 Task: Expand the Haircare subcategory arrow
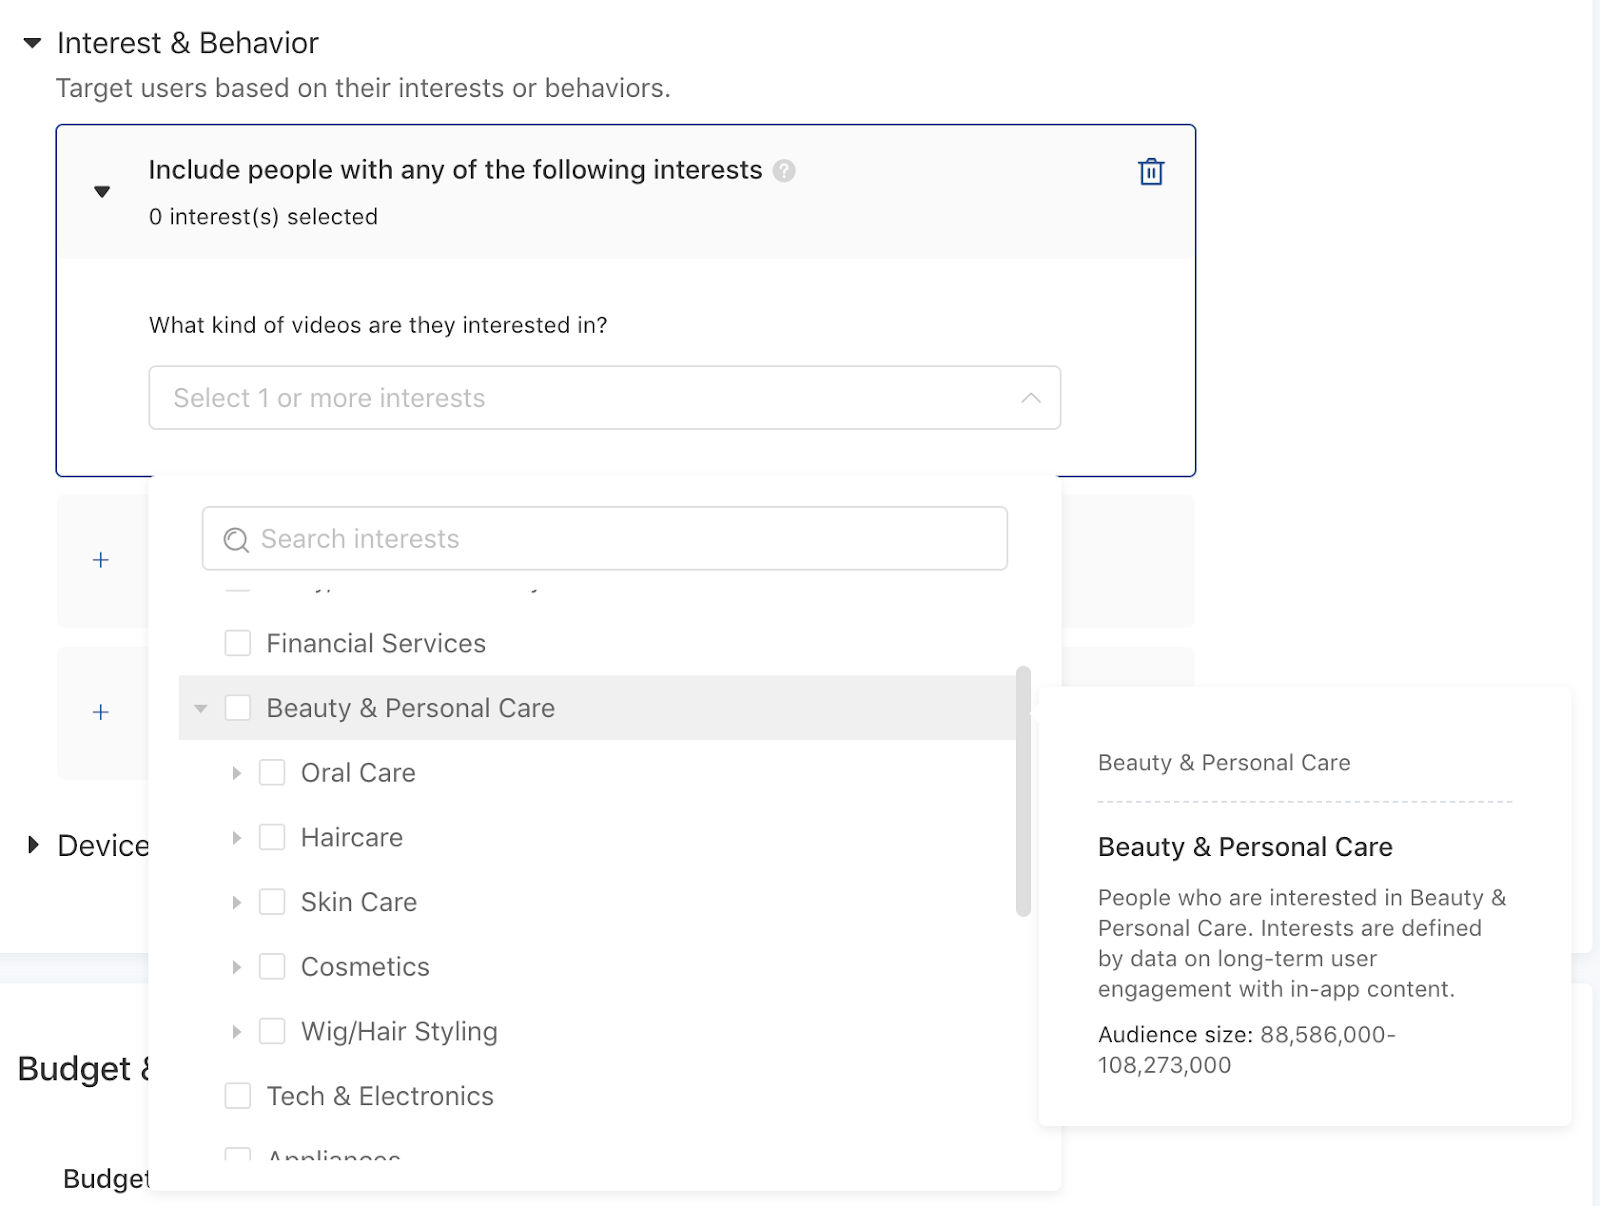[x=236, y=838]
